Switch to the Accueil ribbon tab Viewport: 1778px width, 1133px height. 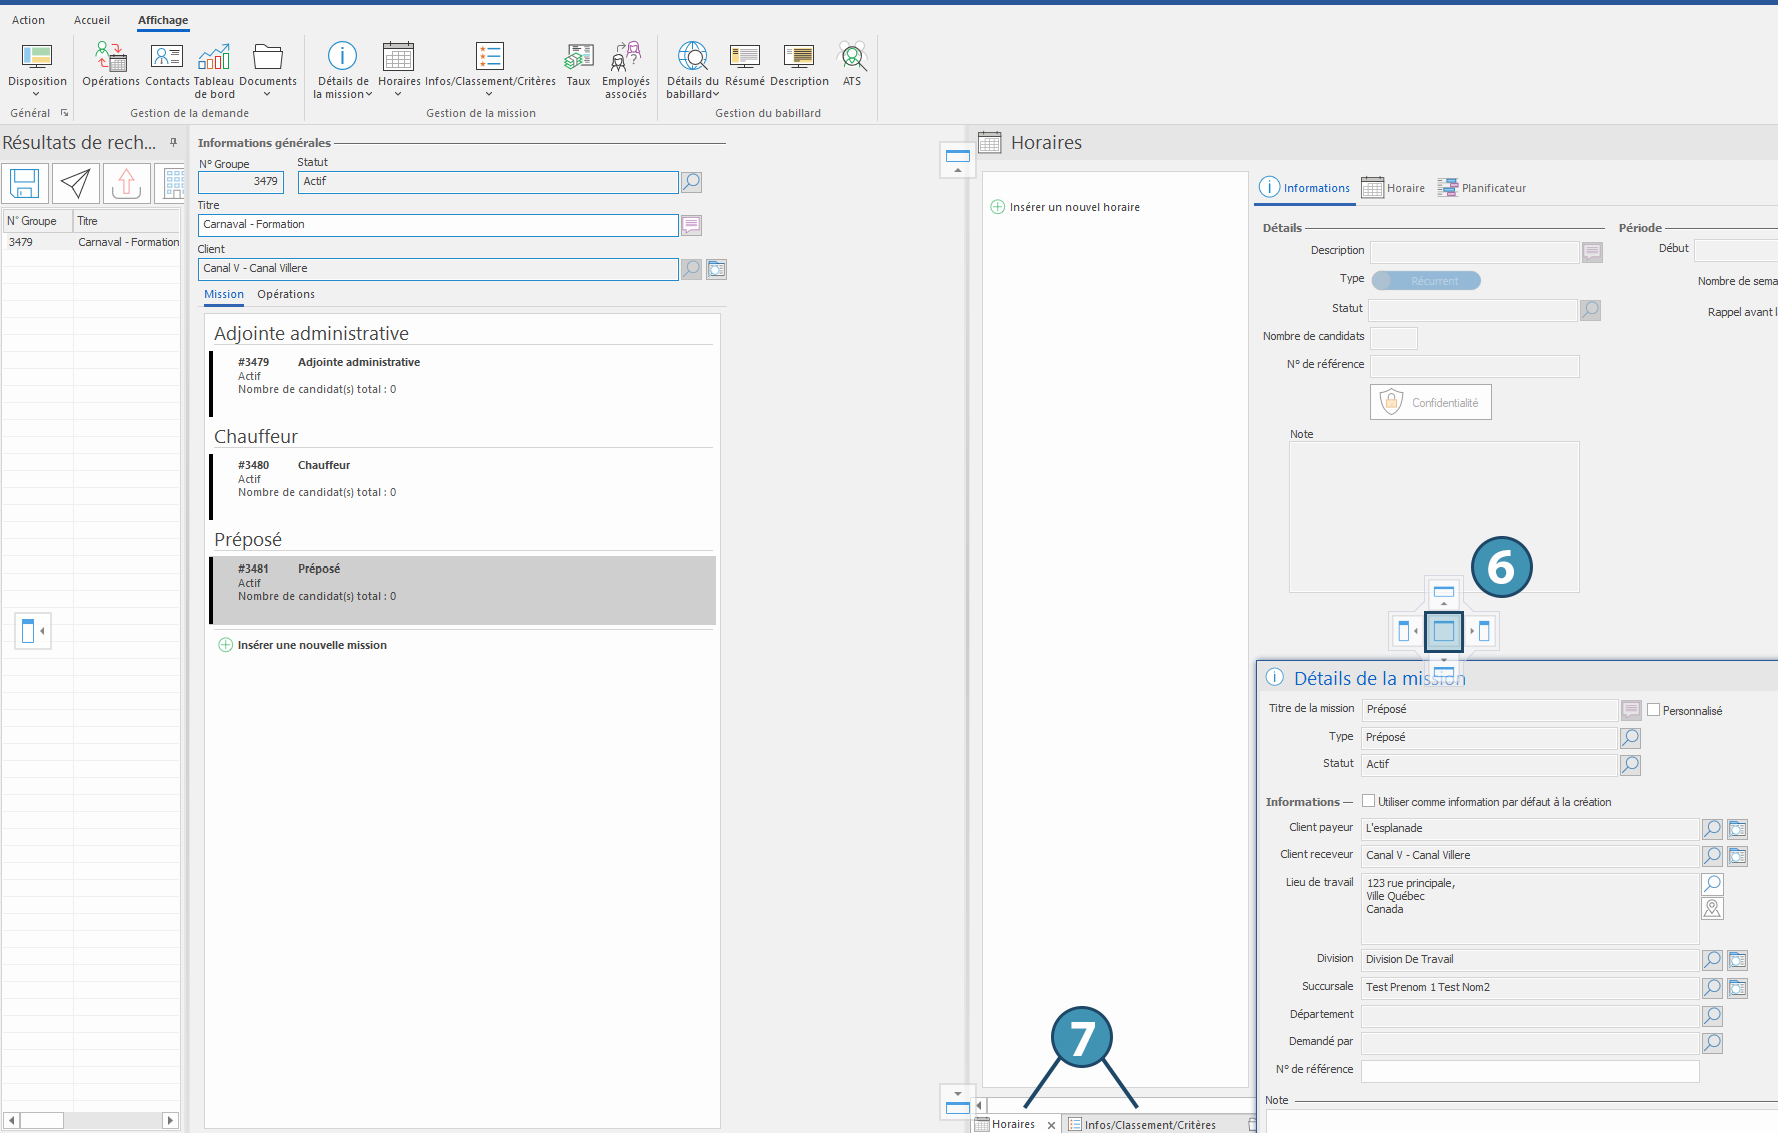click(92, 20)
